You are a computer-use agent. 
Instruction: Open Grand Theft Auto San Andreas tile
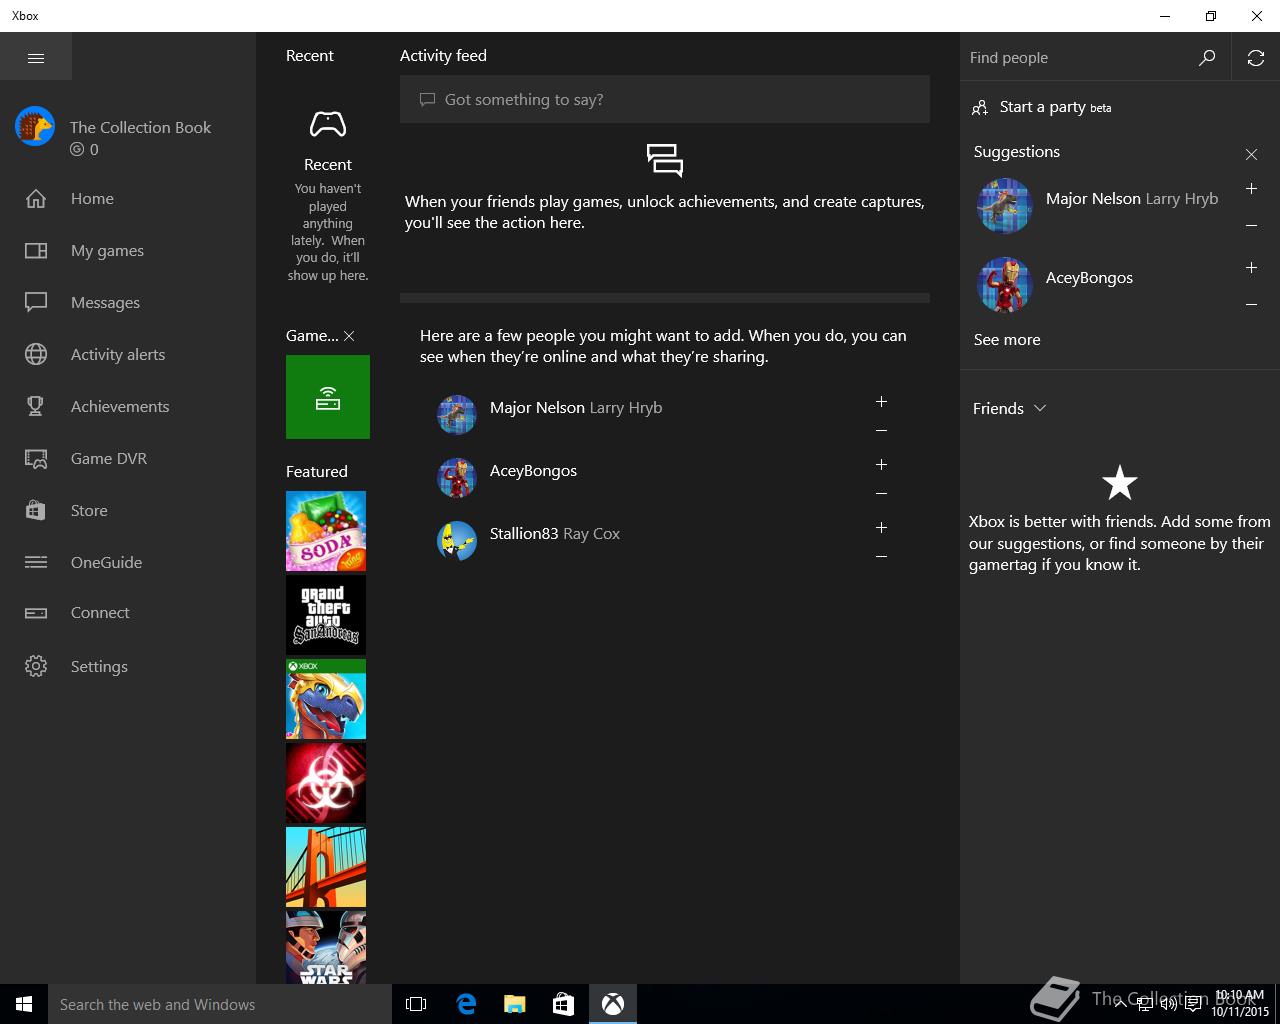[326, 615]
